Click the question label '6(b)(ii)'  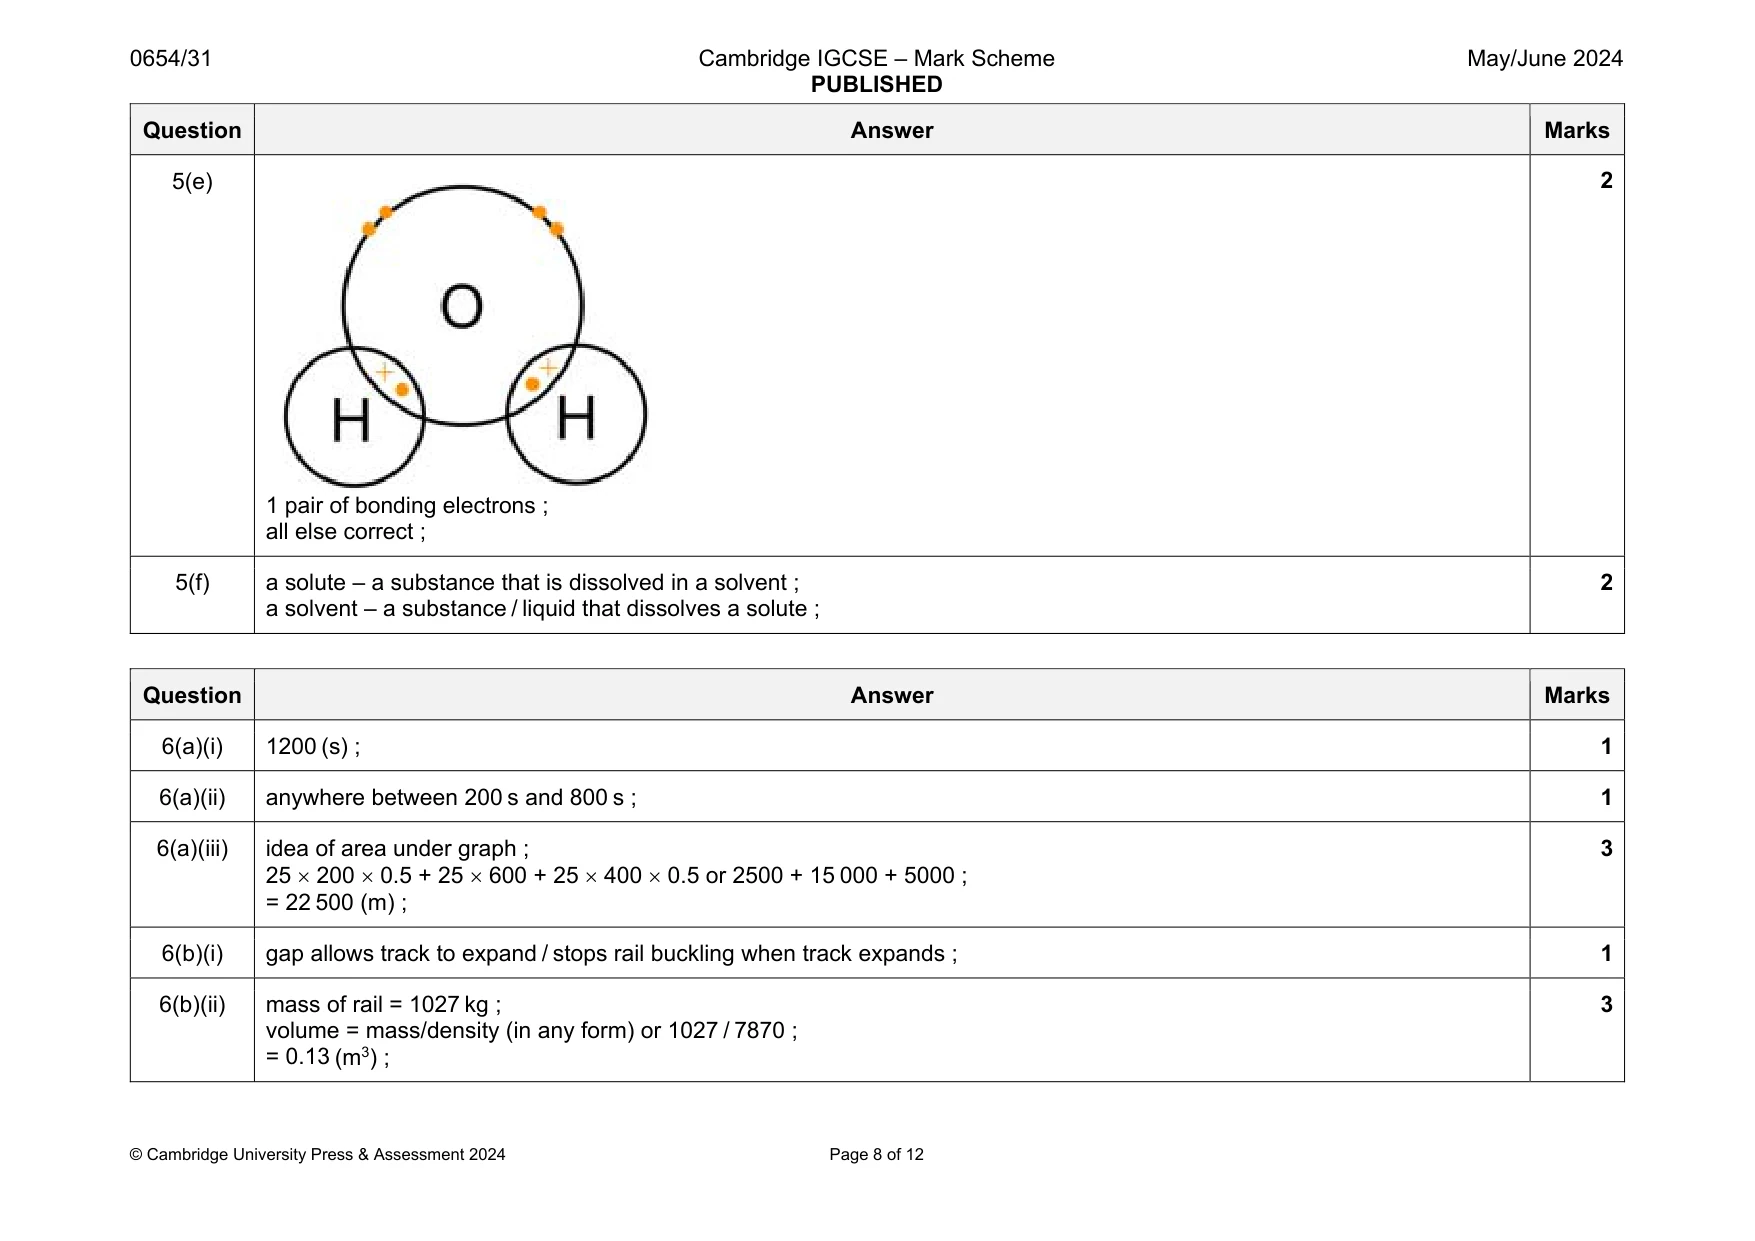coord(192,1004)
